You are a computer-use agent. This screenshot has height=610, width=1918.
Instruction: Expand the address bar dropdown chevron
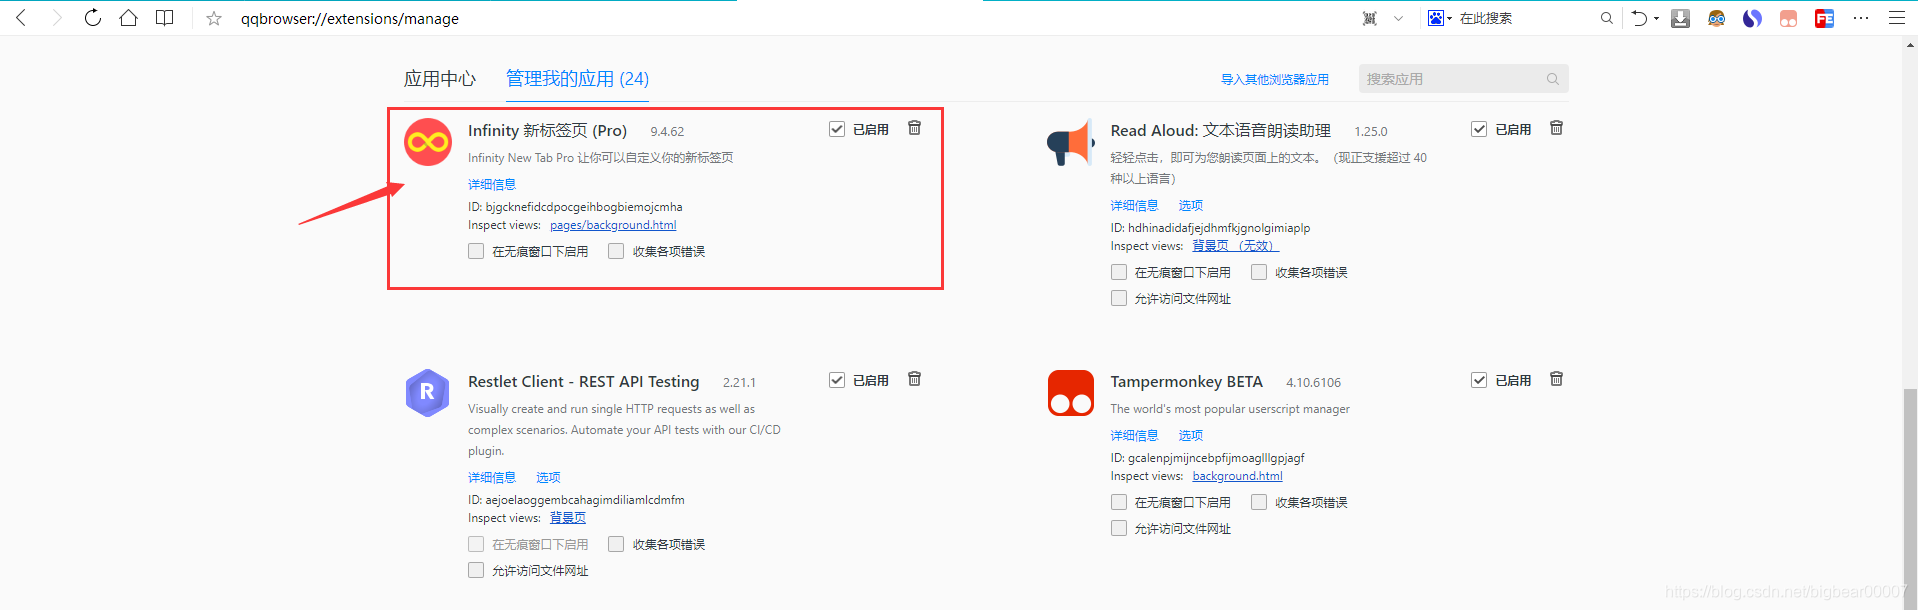coord(1398,18)
